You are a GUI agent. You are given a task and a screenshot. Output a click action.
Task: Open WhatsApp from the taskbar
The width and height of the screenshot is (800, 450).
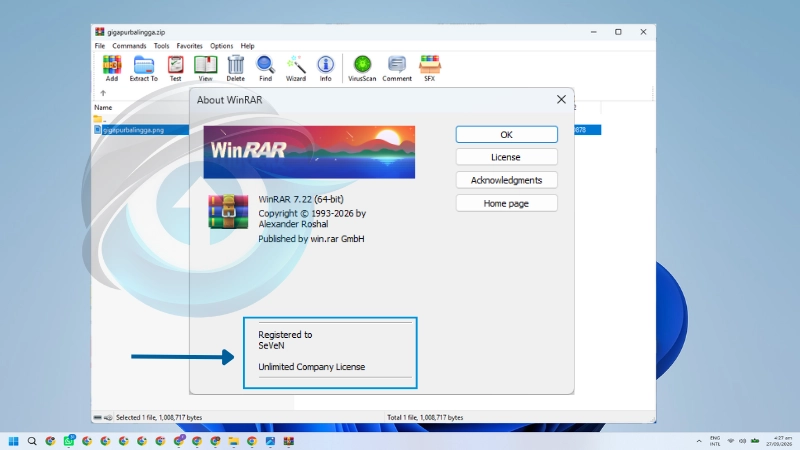(x=69, y=441)
